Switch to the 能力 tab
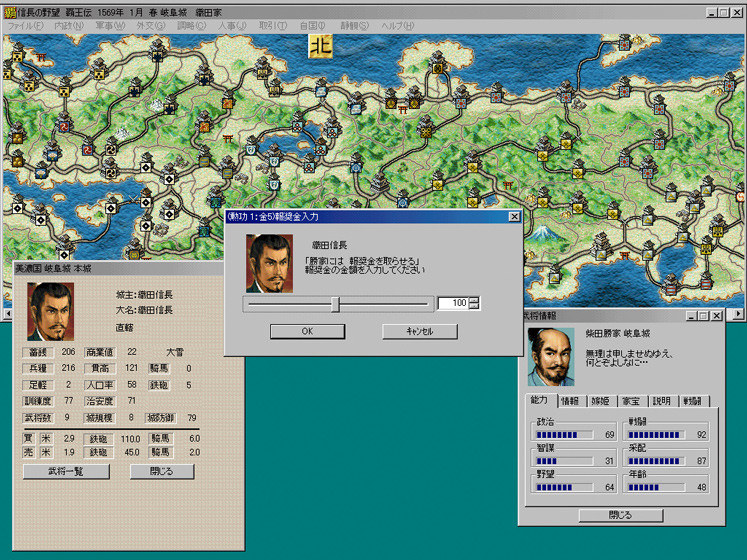 pyautogui.click(x=539, y=400)
